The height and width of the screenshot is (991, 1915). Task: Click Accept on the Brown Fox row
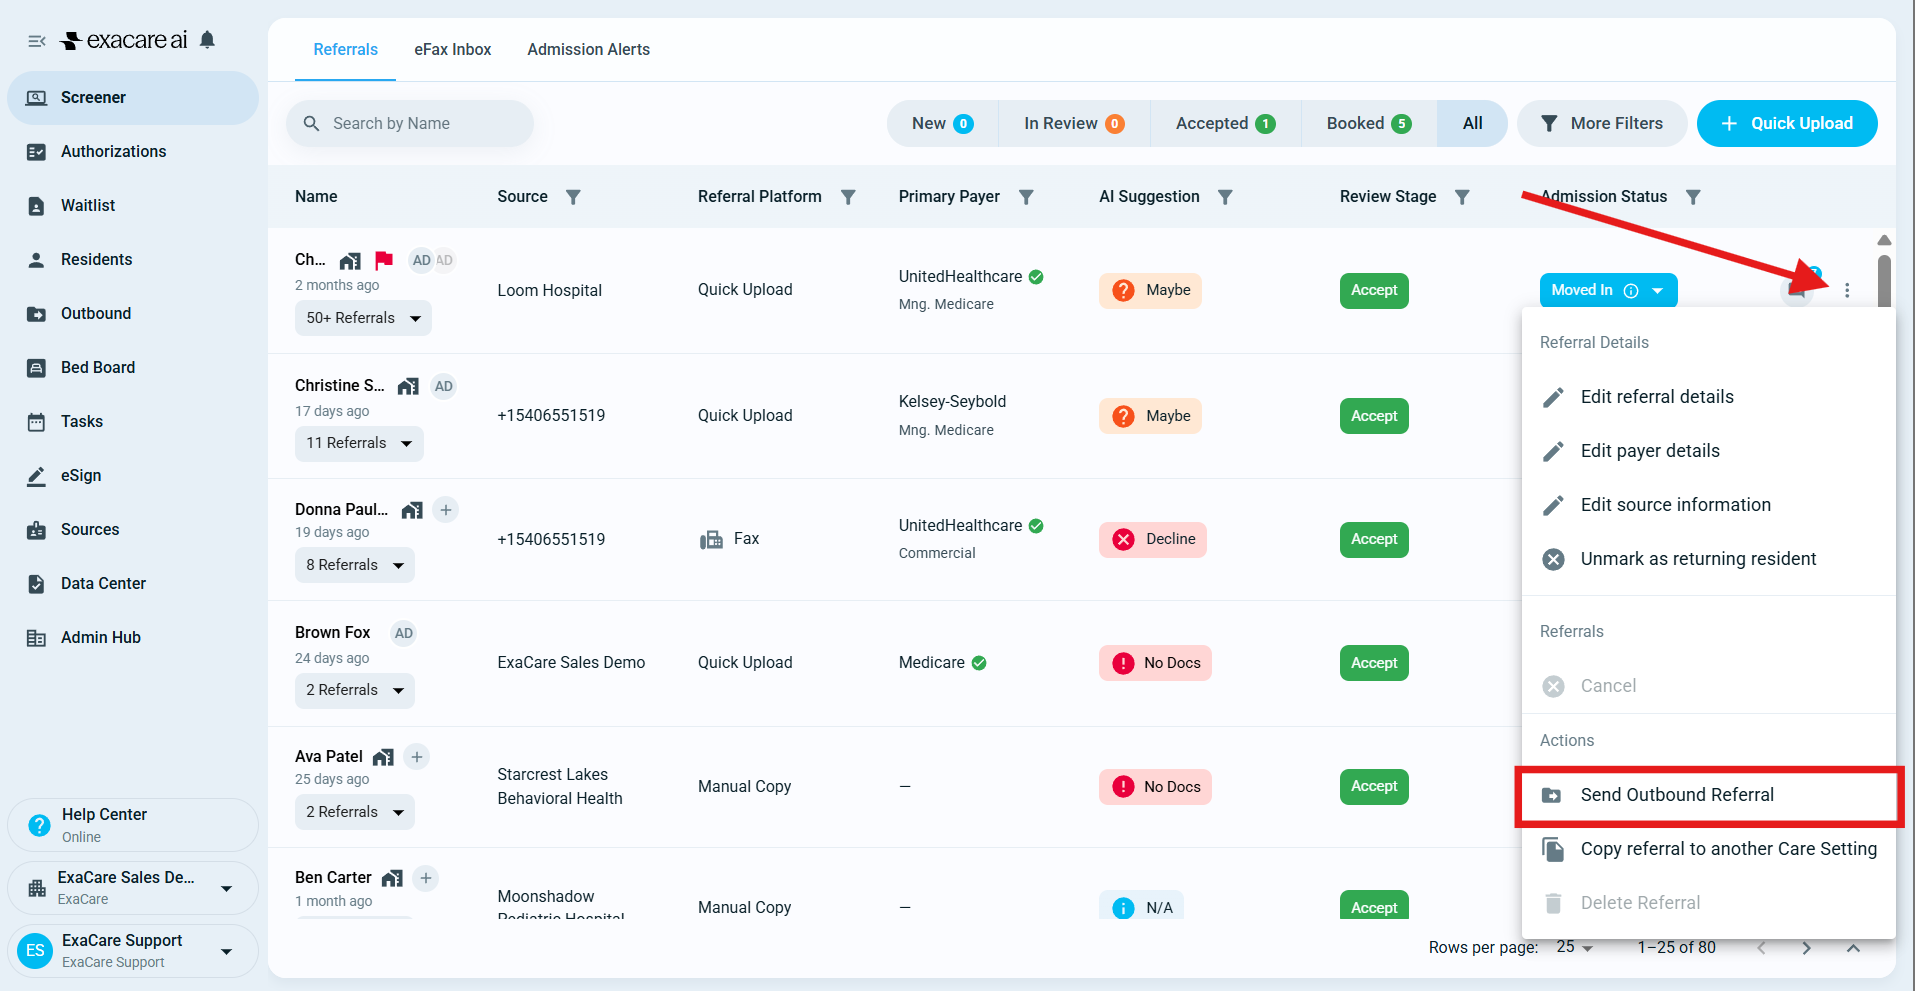(x=1374, y=663)
